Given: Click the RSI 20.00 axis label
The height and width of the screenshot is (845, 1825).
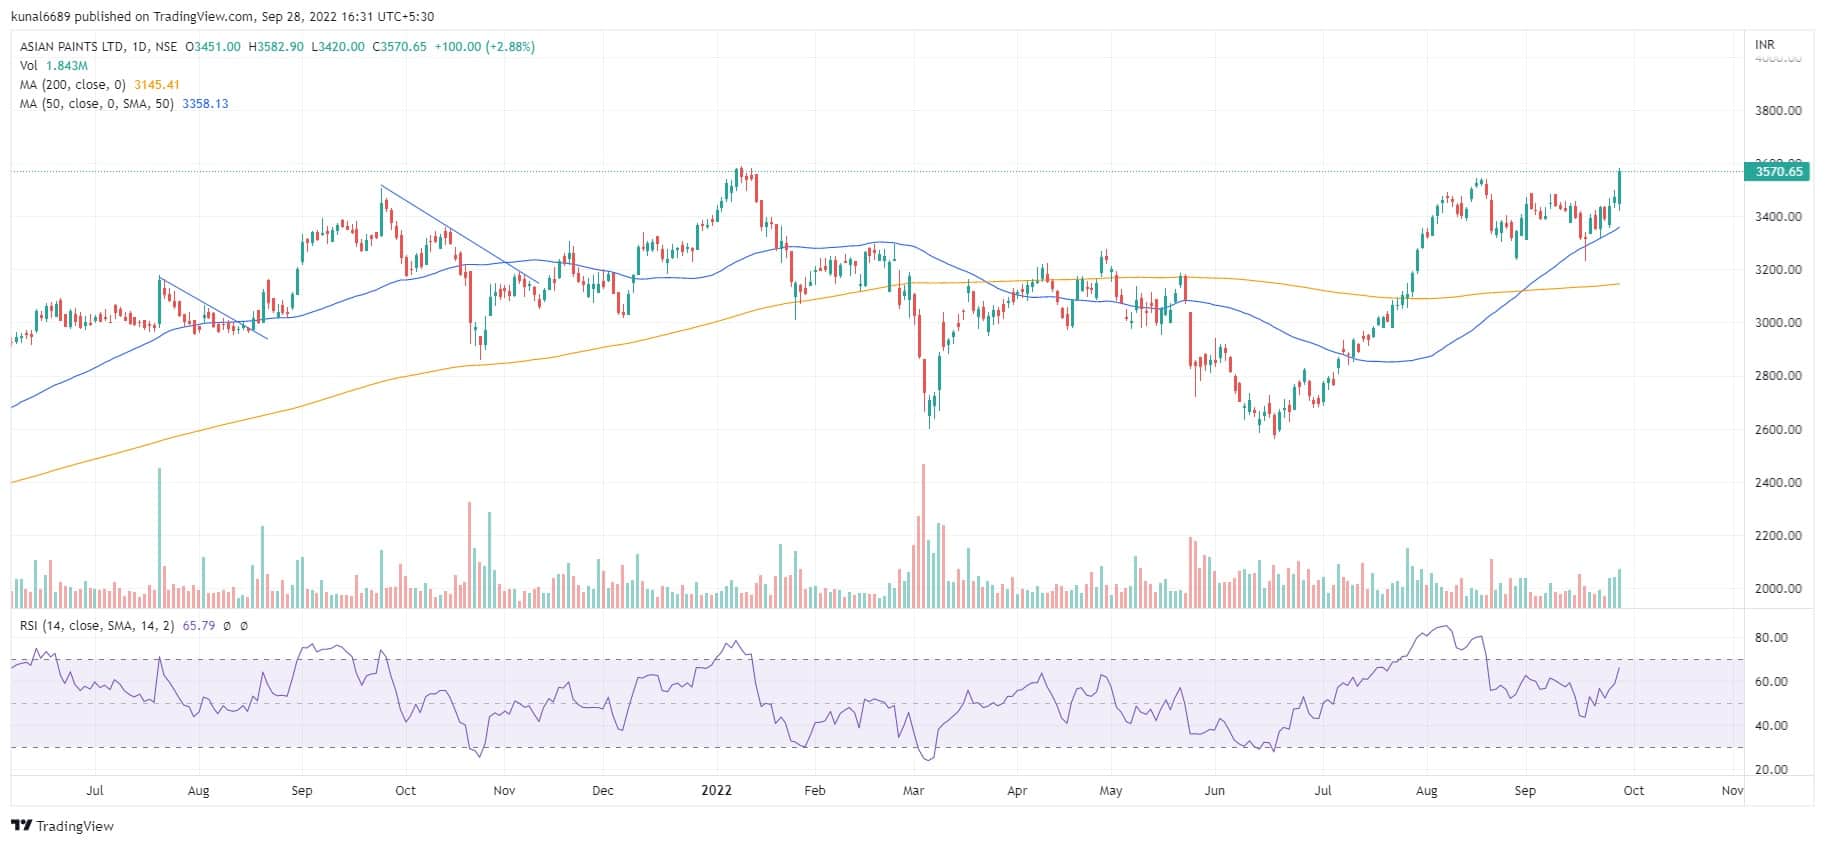Looking at the screenshot, I should [1771, 770].
